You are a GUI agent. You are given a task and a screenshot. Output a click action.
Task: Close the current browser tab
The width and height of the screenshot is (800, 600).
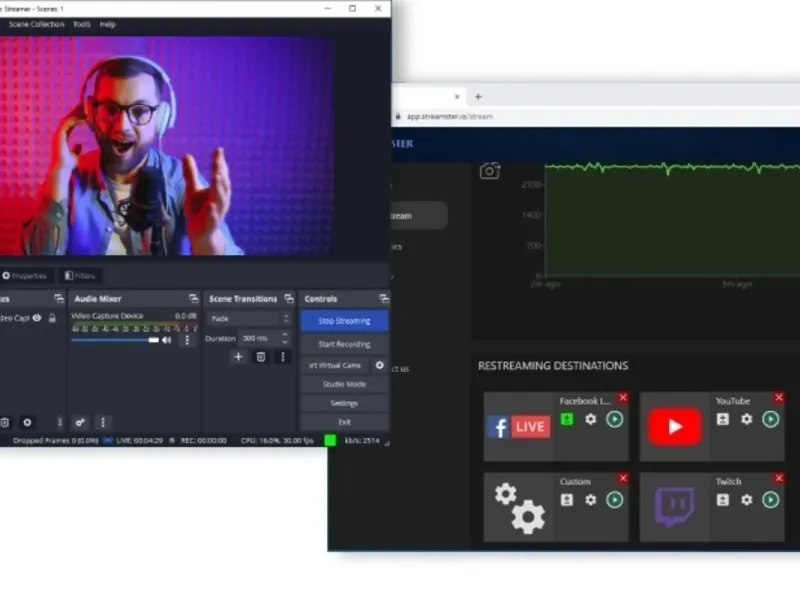pyautogui.click(x=457, y=96)
